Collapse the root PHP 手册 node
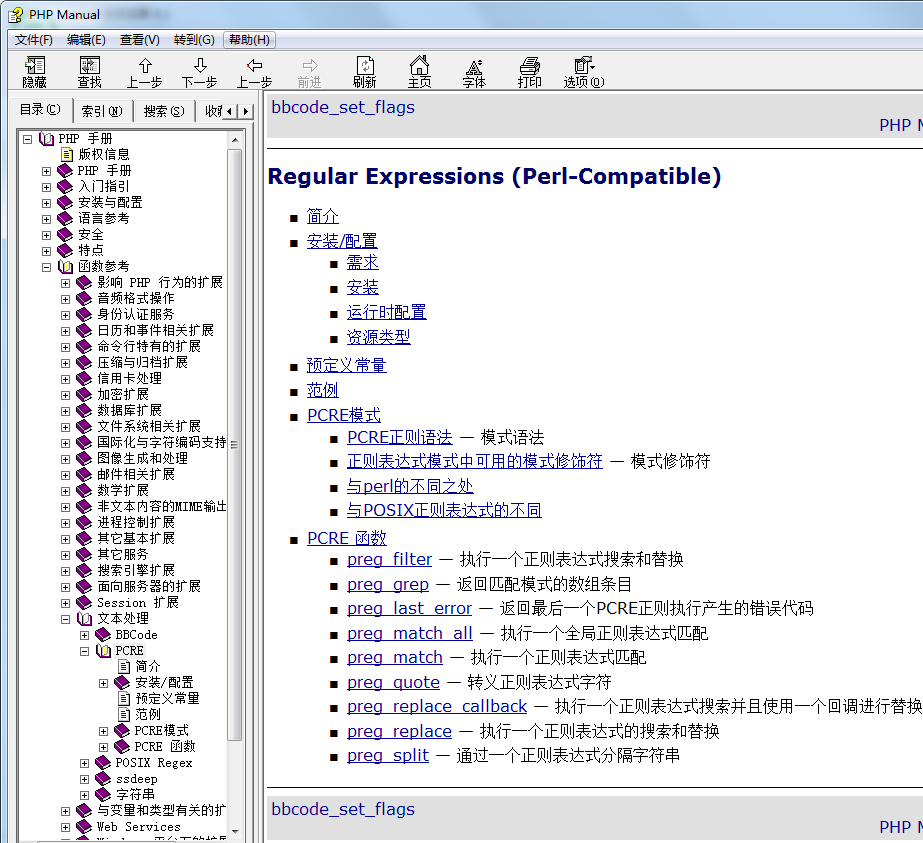 pyautogui.click(x=27, y=139)
